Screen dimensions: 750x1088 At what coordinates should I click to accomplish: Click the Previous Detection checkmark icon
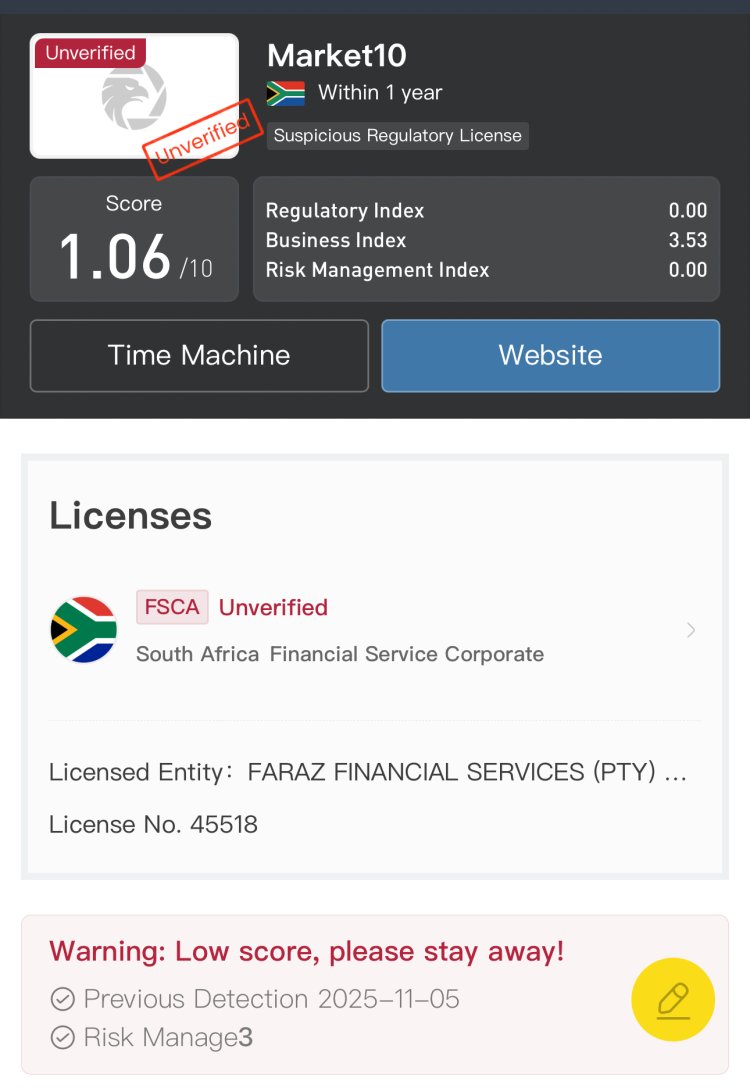click(63, 999)
